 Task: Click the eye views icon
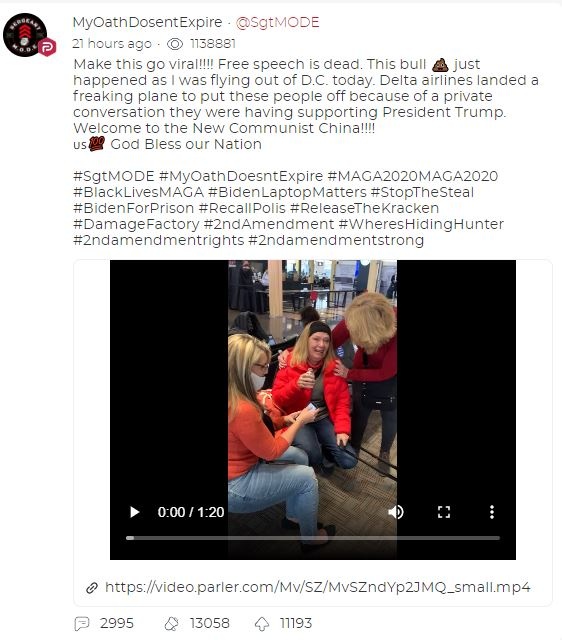(175, 44)
